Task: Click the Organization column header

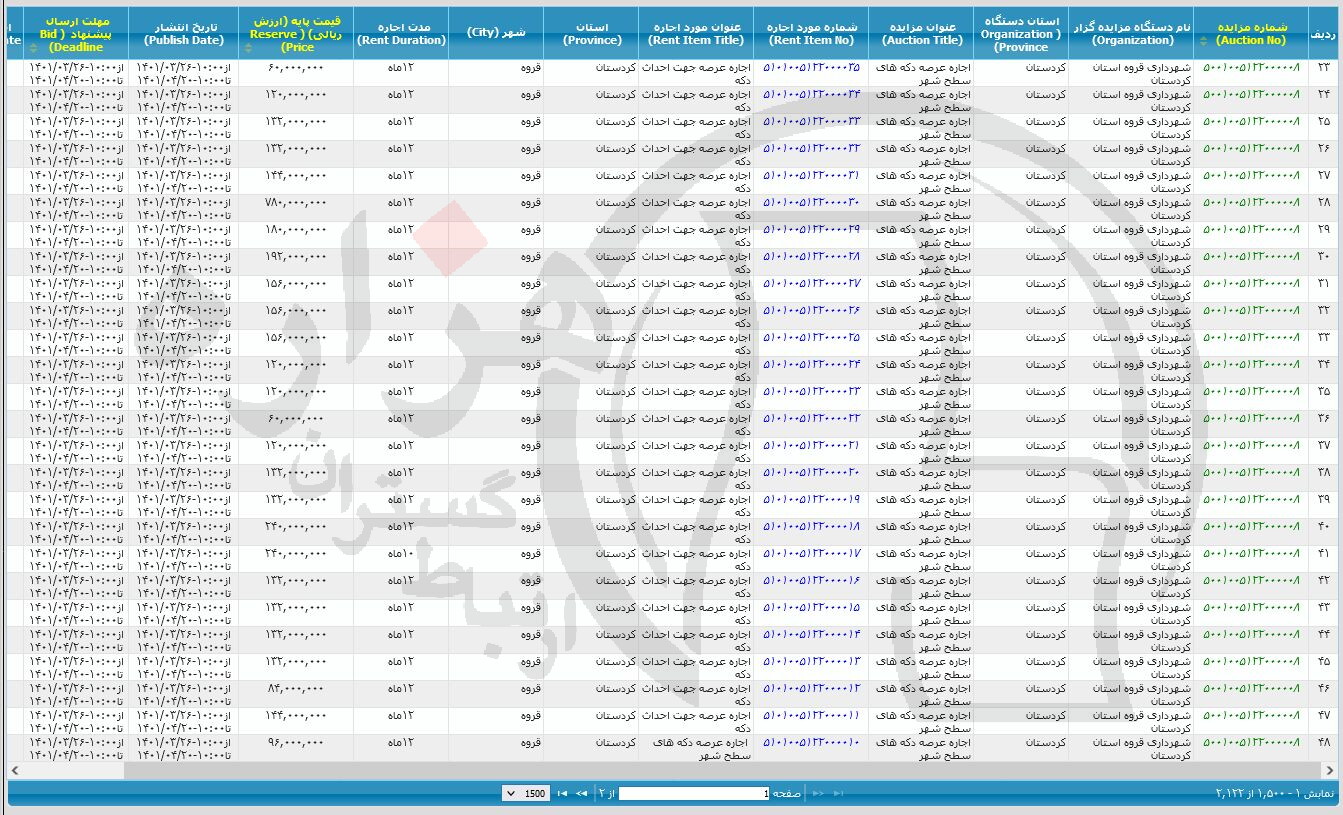Action: click(1131, 33)
